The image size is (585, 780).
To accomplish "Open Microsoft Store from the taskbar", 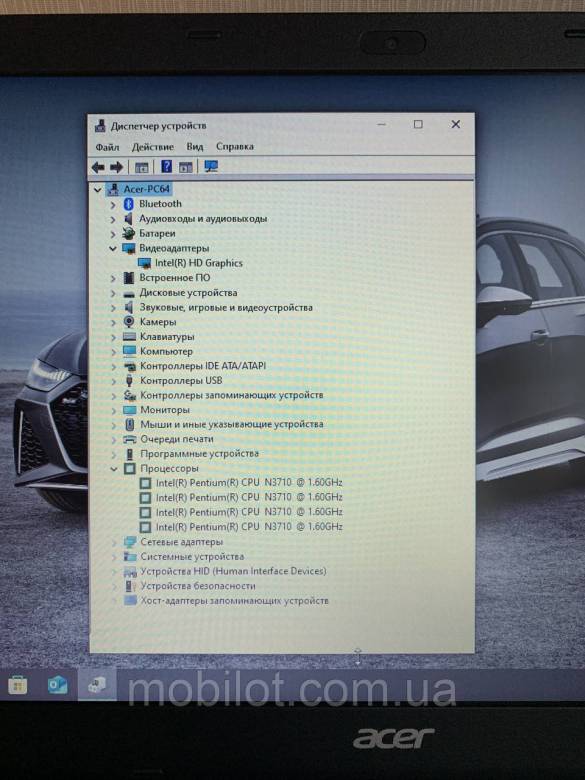I will point(17,686).
